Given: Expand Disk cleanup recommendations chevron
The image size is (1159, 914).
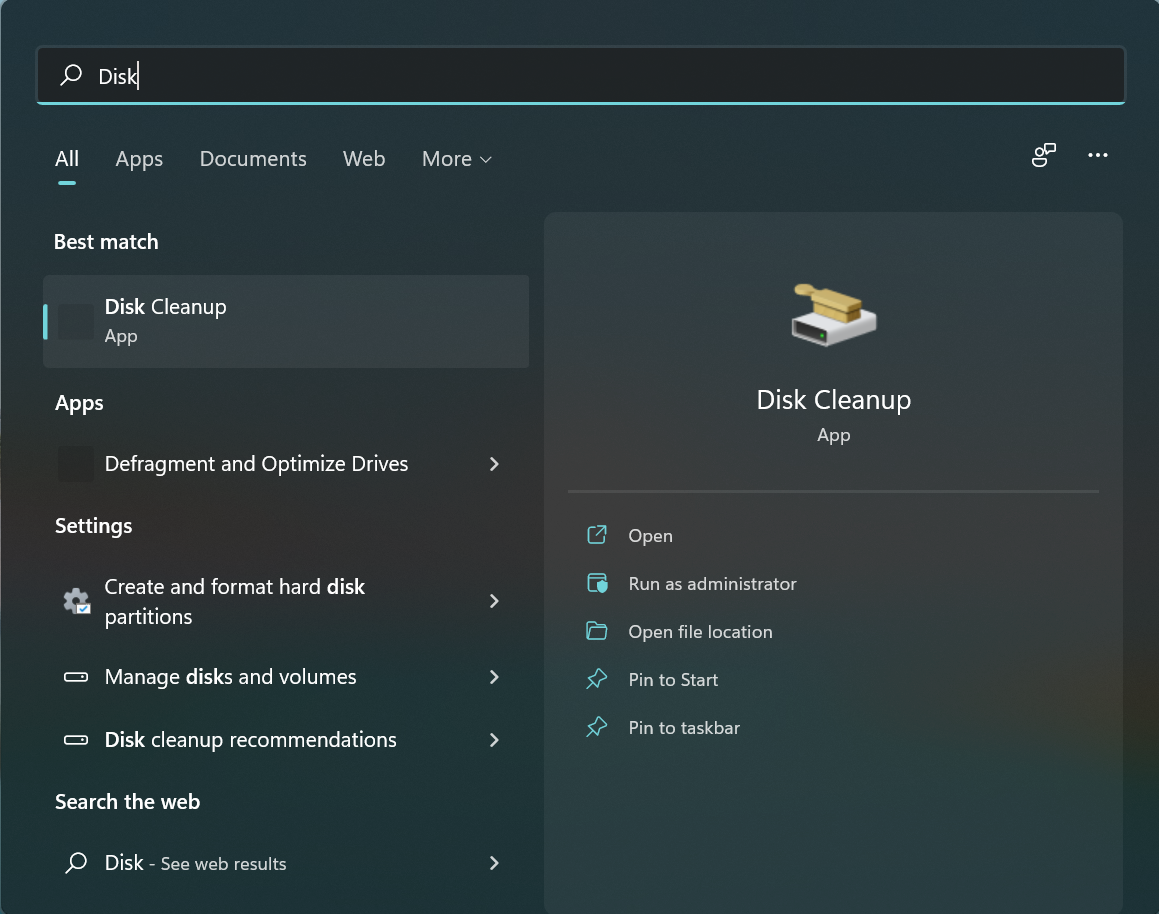Looking at the screenshot, I should coord(494,740).
